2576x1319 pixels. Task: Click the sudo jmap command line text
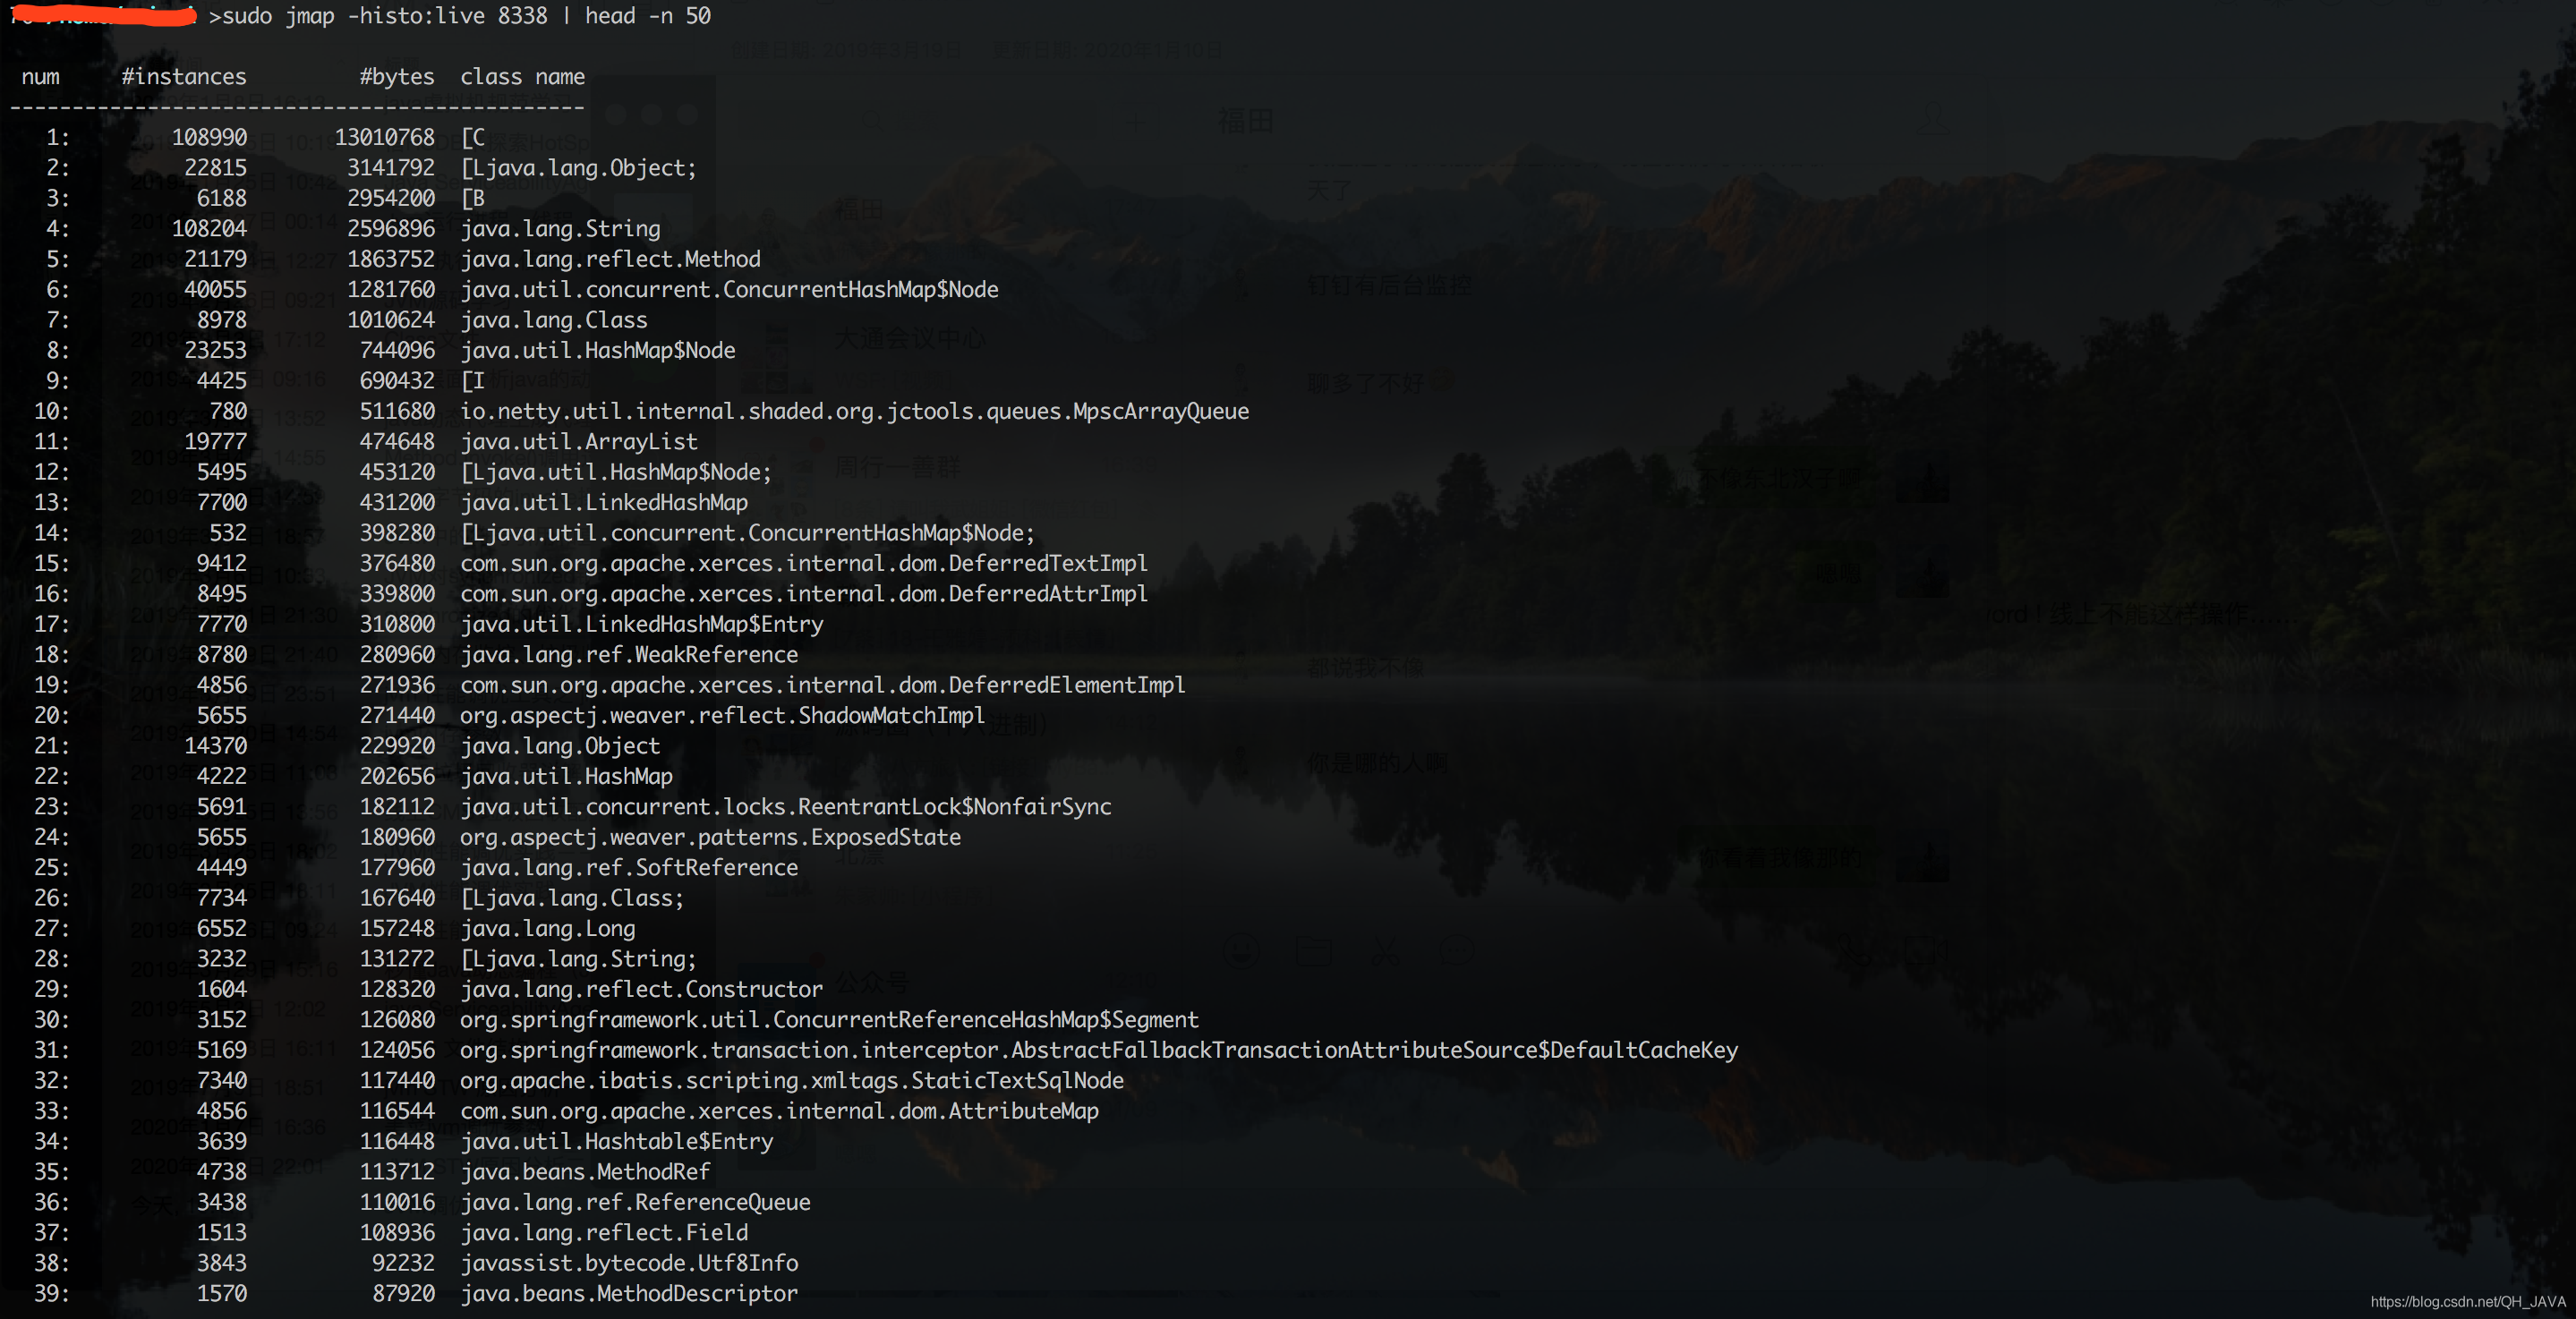point(466,16)
